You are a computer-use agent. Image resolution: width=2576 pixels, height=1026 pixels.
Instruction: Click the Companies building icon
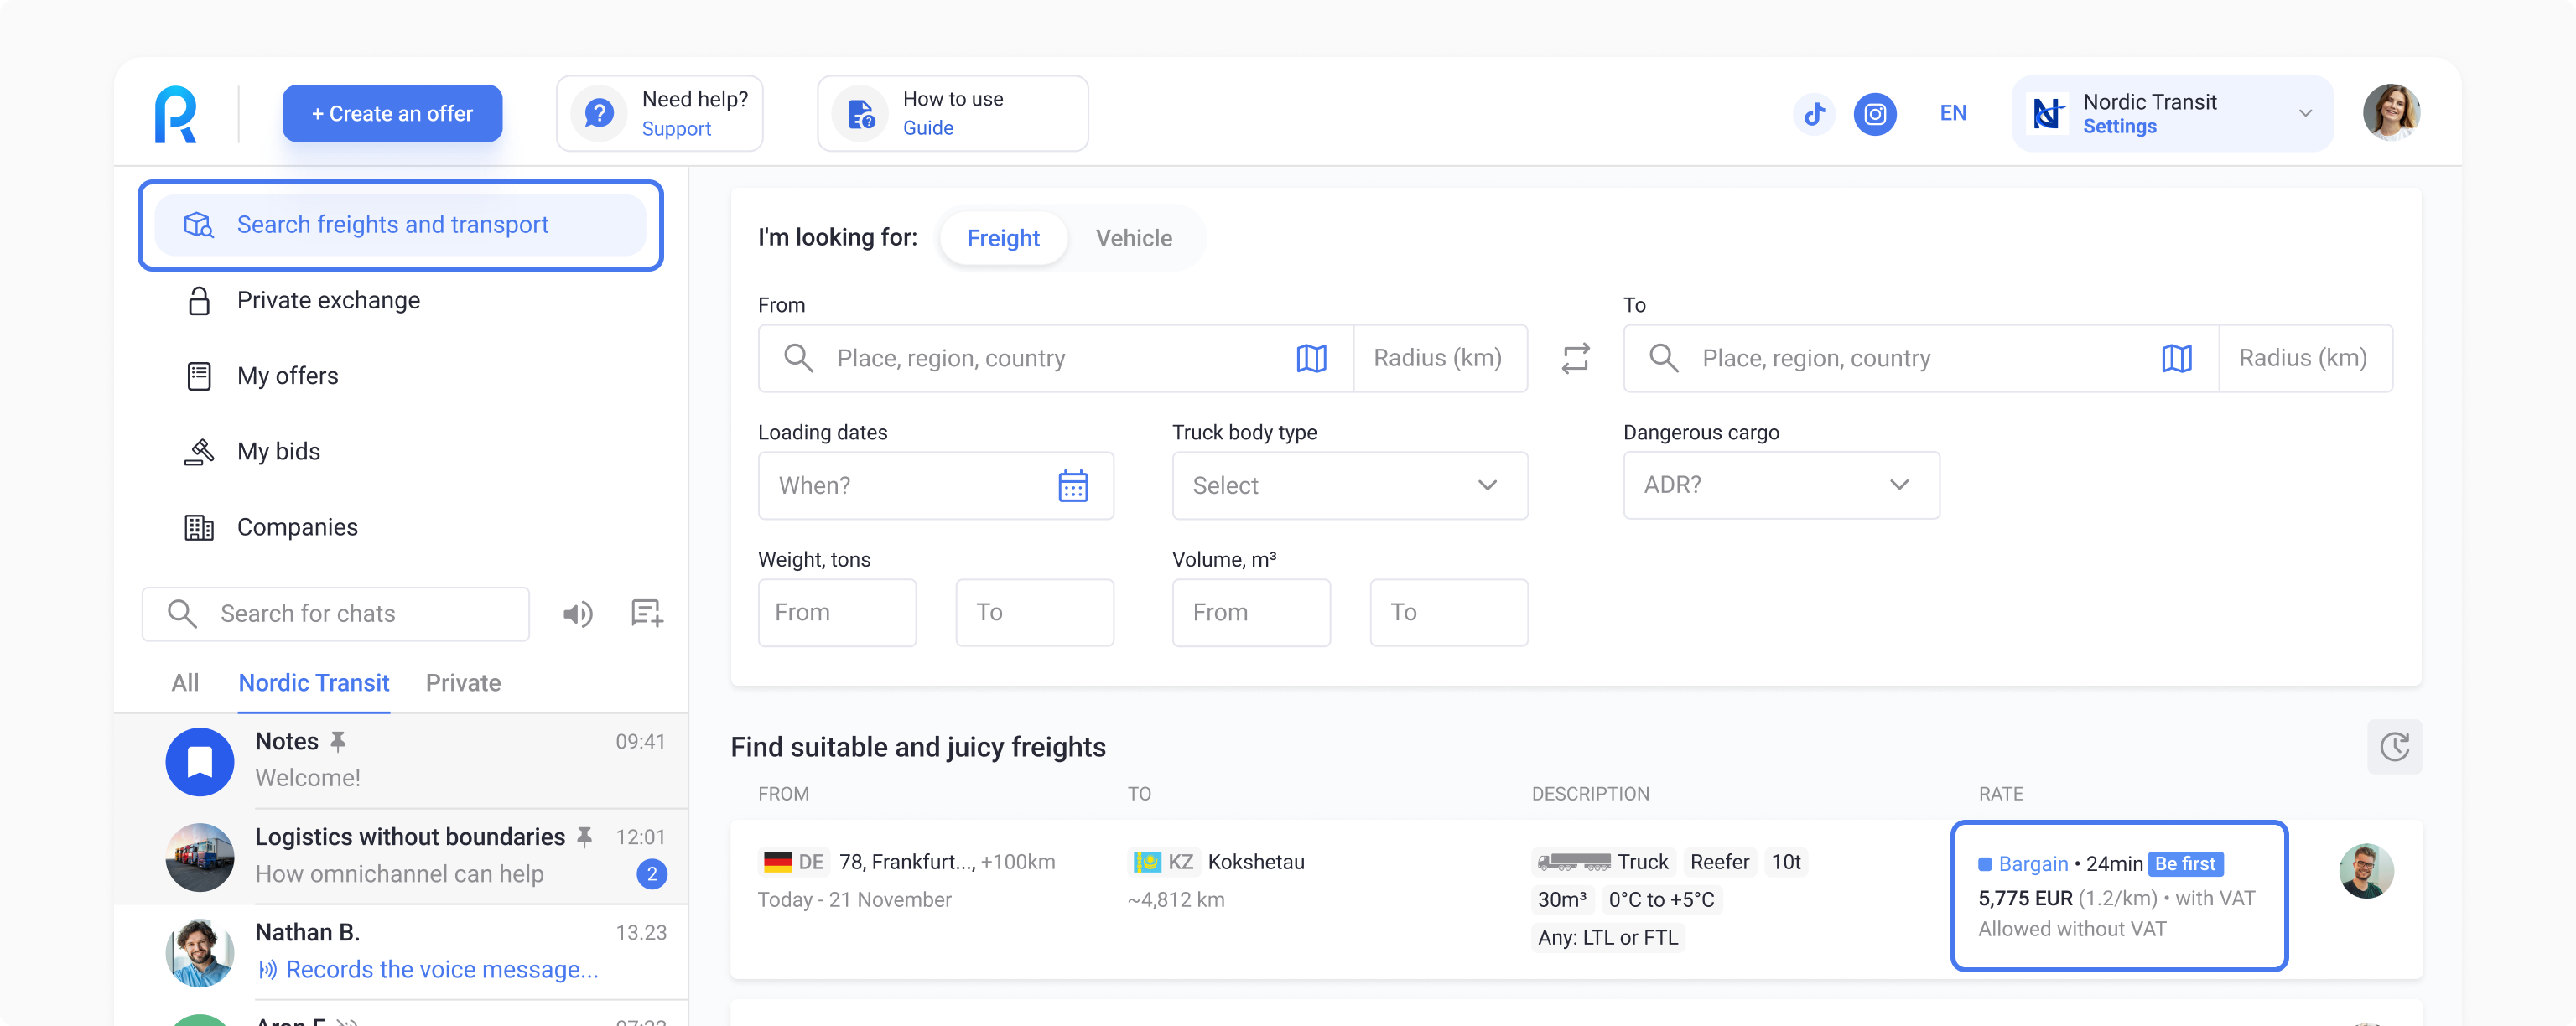coord(199,527)
